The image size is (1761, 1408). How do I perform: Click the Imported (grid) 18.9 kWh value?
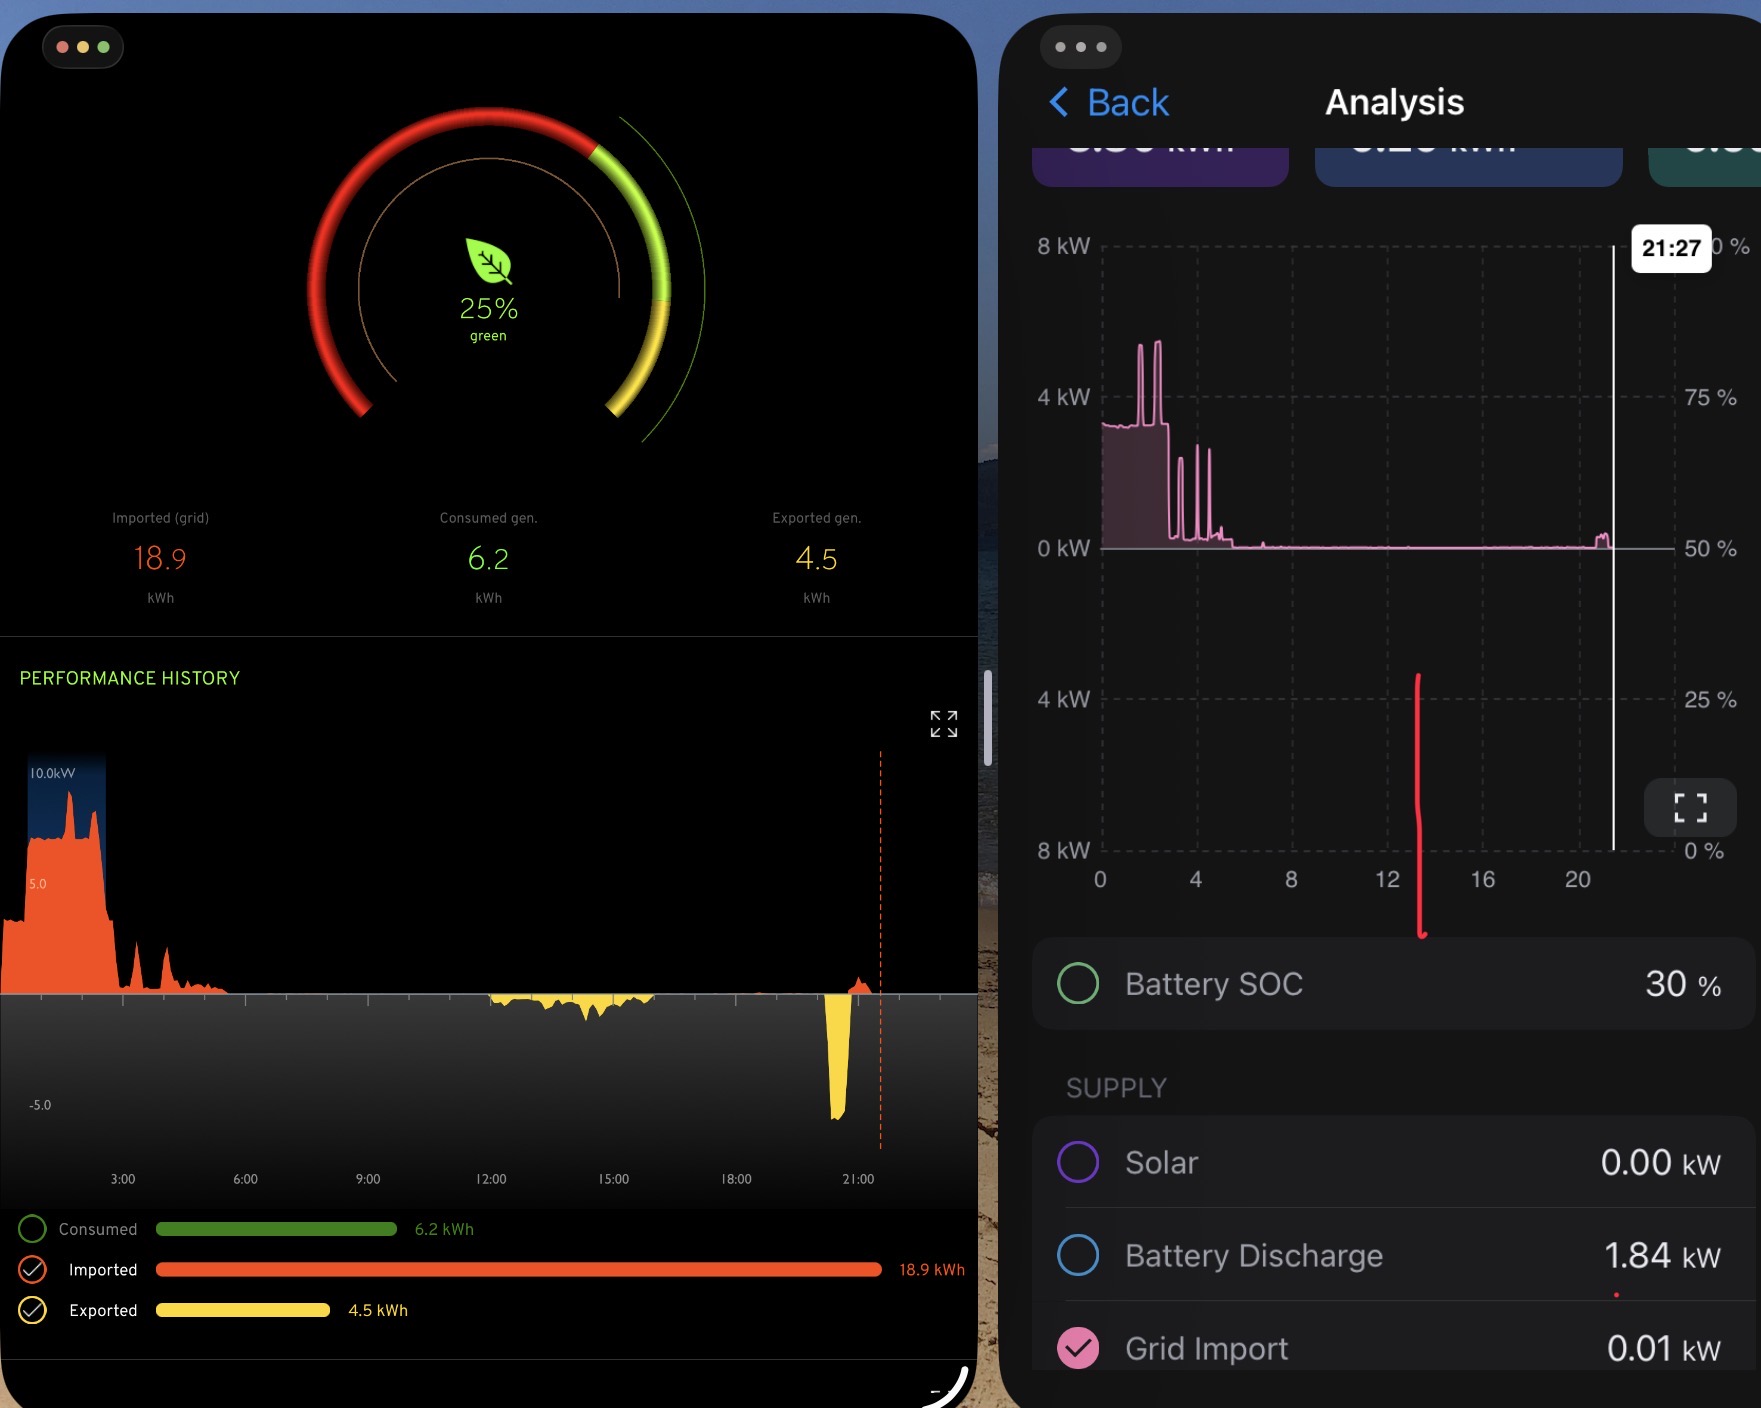160,558
